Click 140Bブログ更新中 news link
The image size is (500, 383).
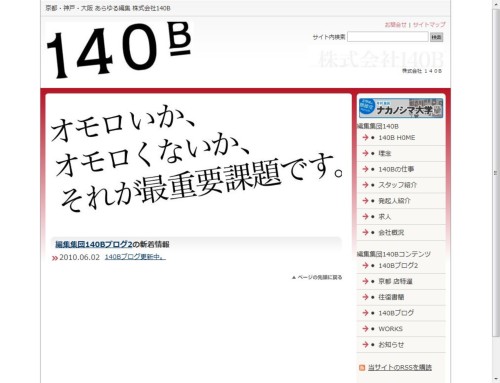pos(135,257)
